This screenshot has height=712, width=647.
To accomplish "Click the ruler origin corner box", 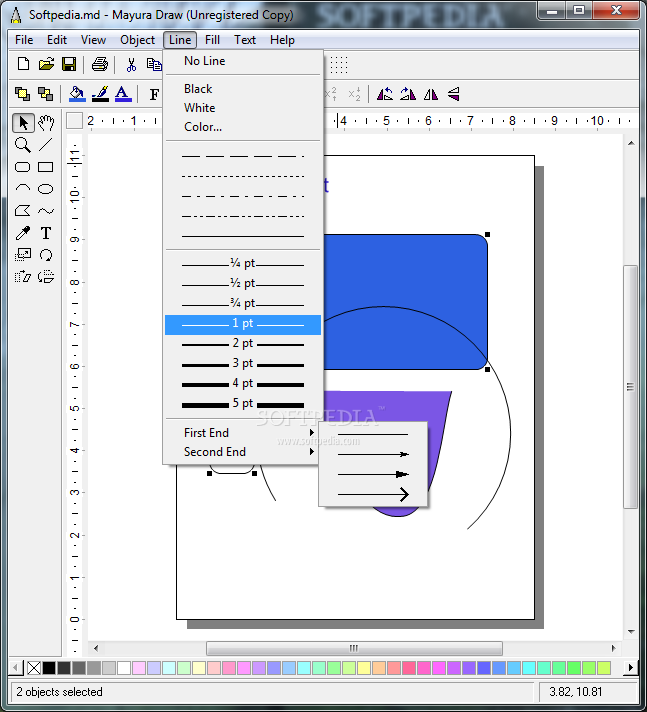I will (x=74, y=121).
